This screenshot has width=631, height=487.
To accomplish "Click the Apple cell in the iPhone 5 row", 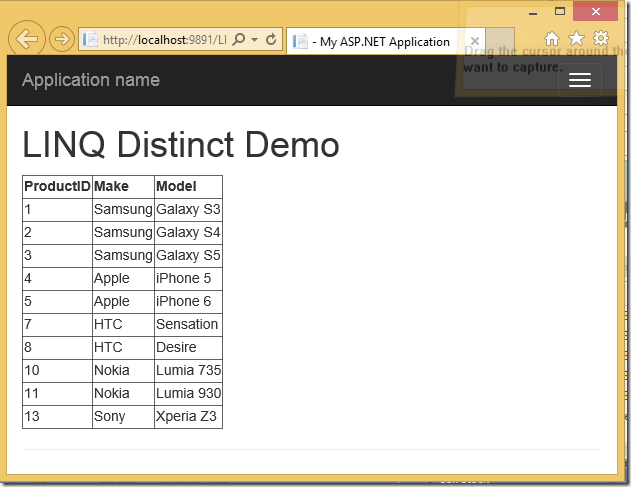I will 124,278.
